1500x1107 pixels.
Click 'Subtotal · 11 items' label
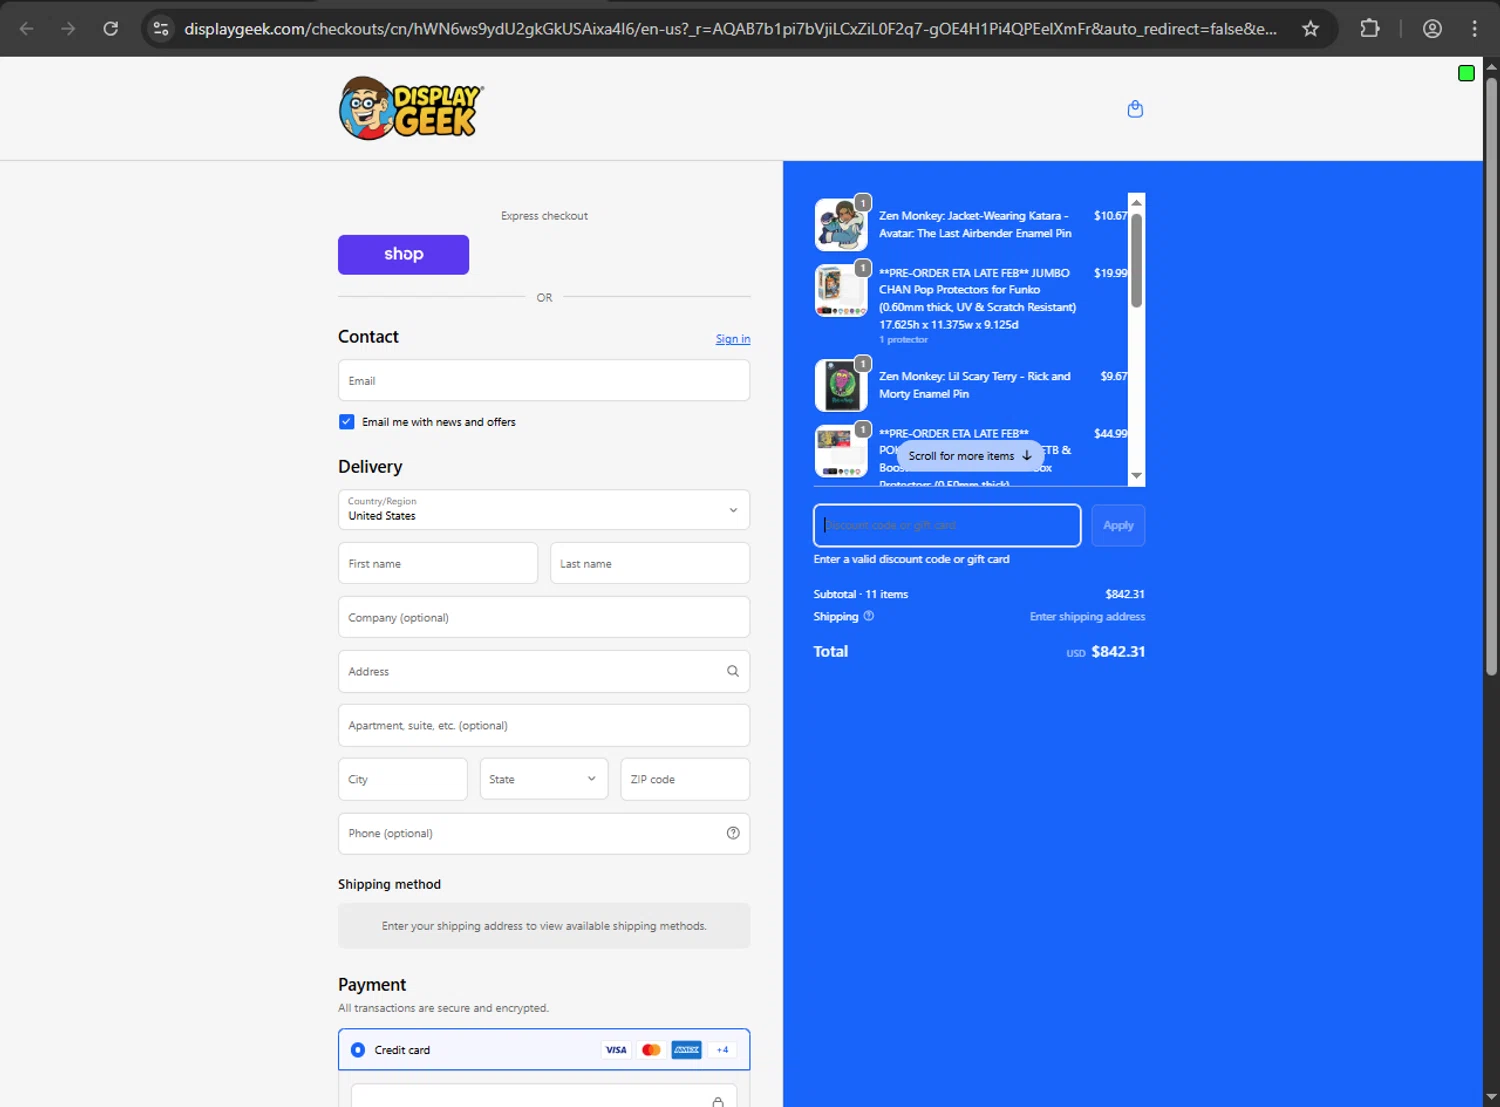pos(861,594)
